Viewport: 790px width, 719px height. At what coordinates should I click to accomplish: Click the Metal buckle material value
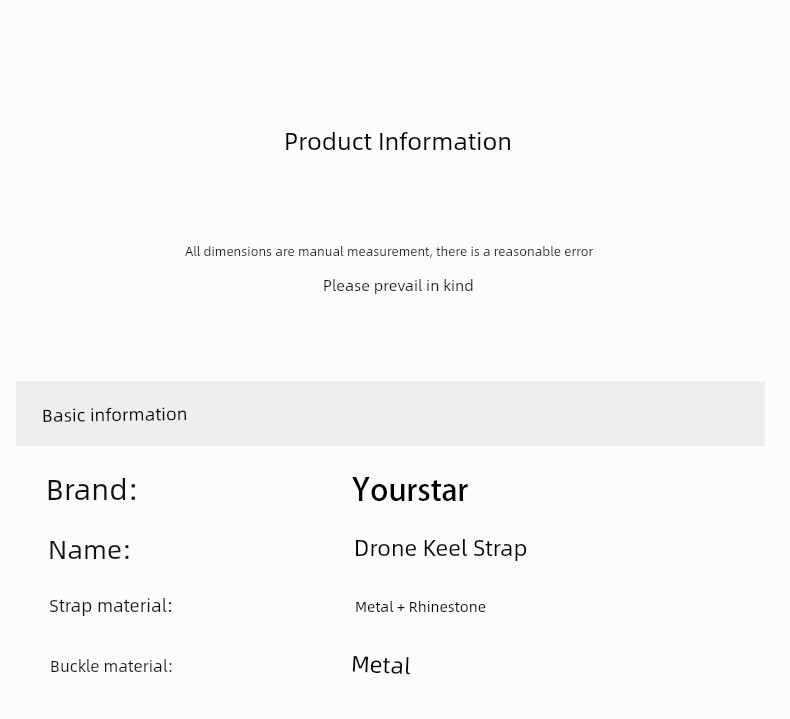[x=381, y=665]
